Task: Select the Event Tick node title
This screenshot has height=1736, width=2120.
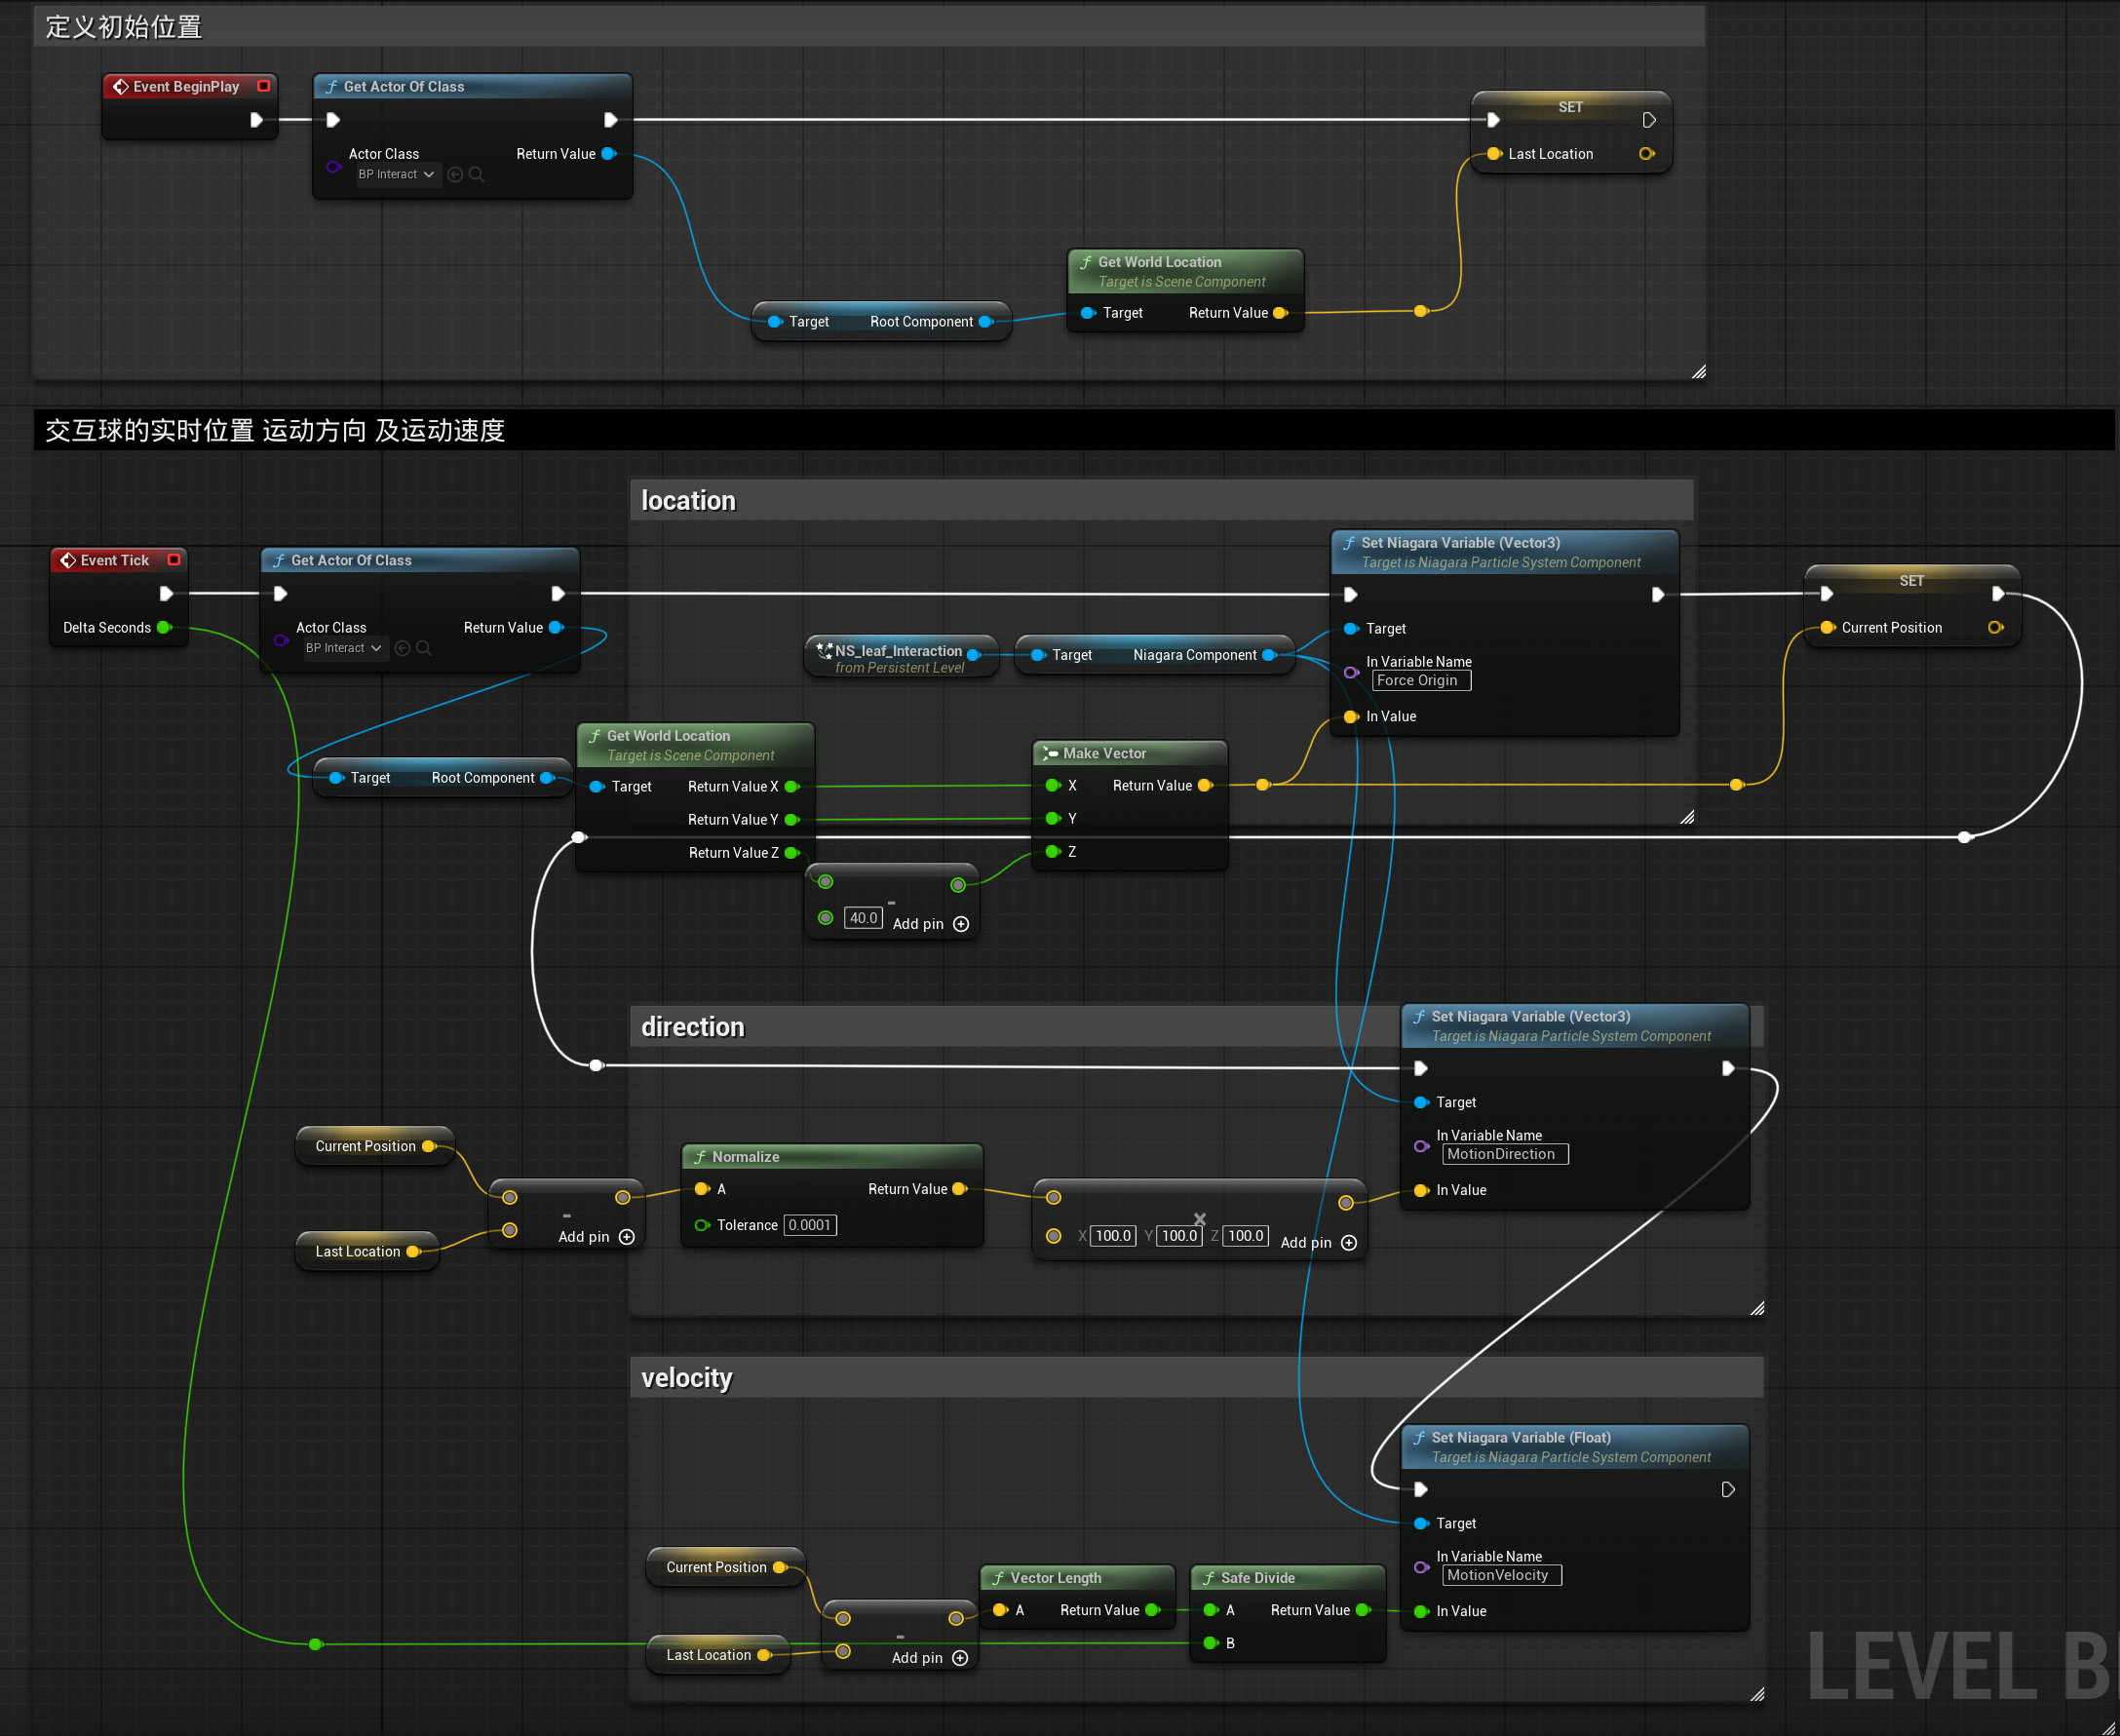Action: tap(115, 561)
